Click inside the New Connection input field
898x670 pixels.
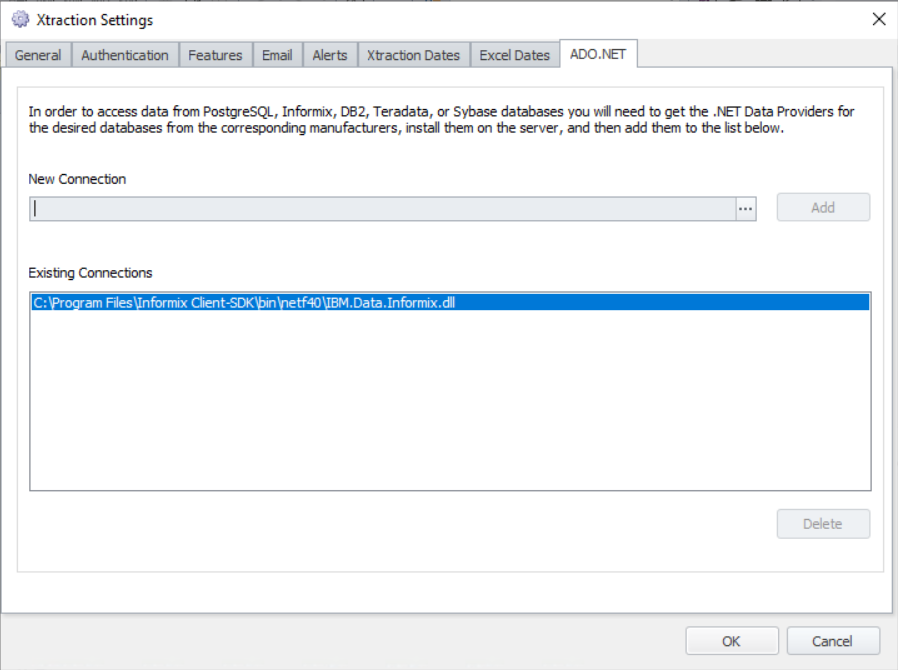(380, 208)
